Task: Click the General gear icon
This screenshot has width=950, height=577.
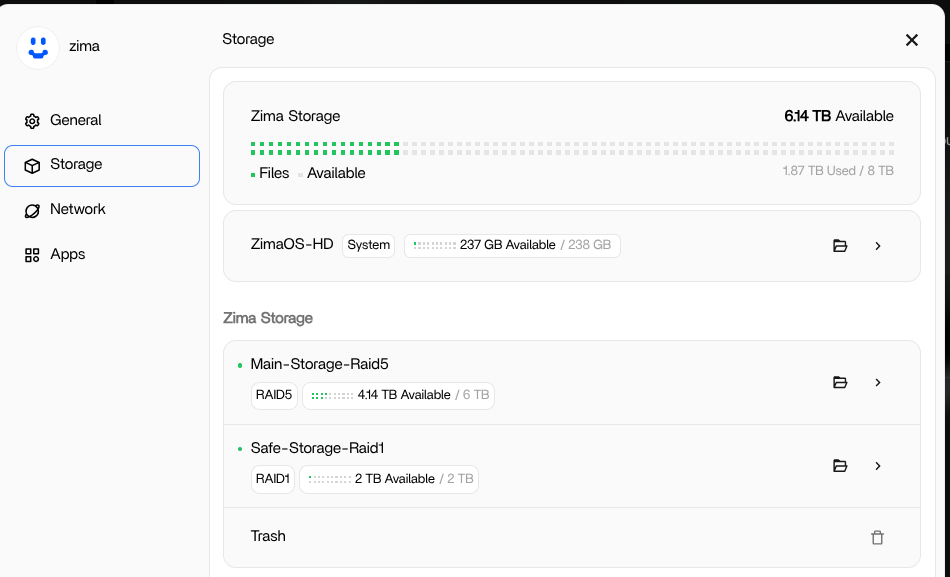Action: pos(32,121)
